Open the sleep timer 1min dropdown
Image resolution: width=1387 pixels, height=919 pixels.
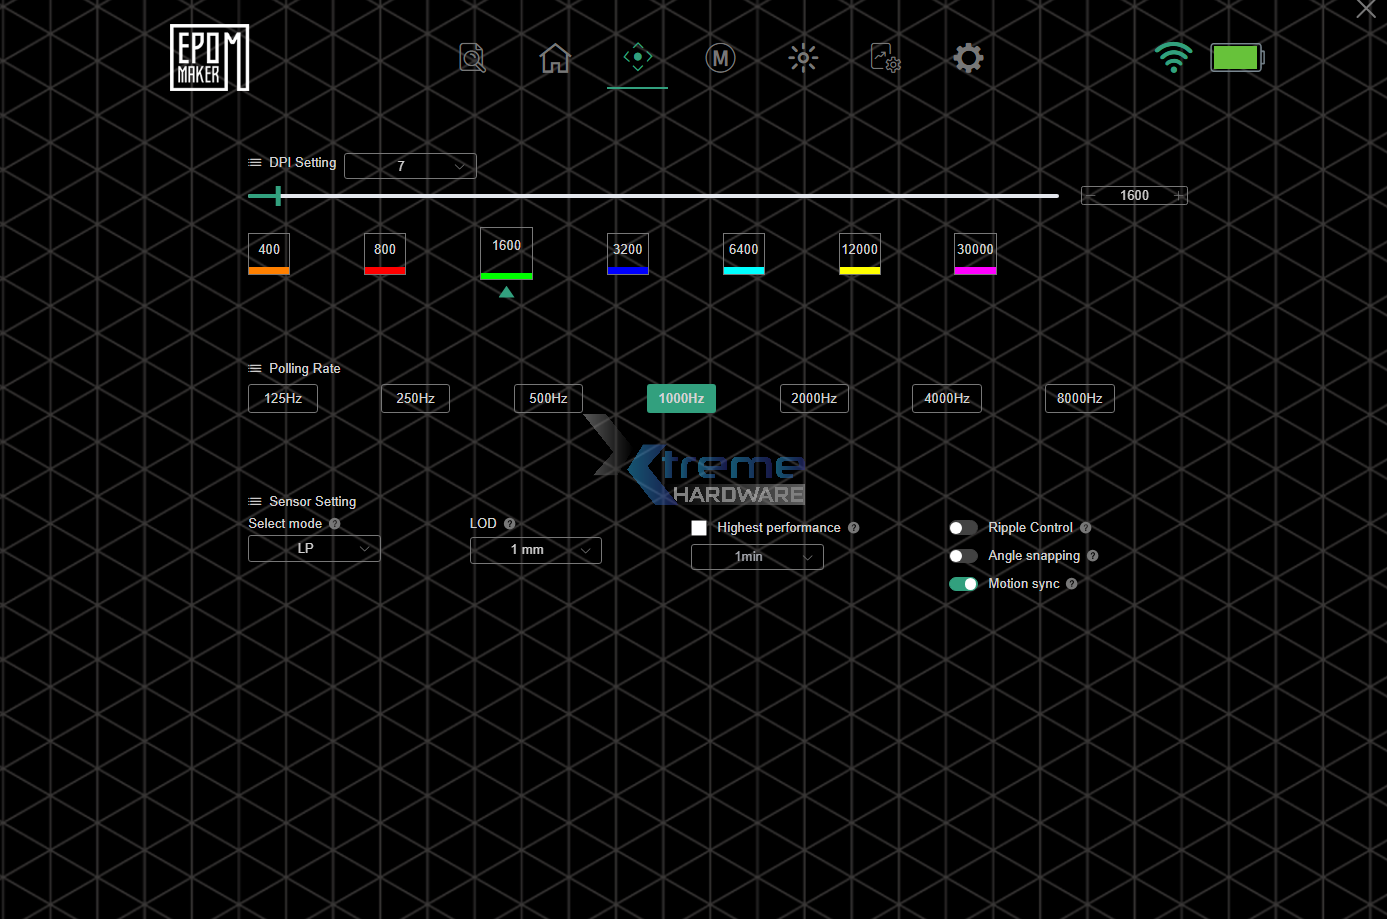point(757,556)
